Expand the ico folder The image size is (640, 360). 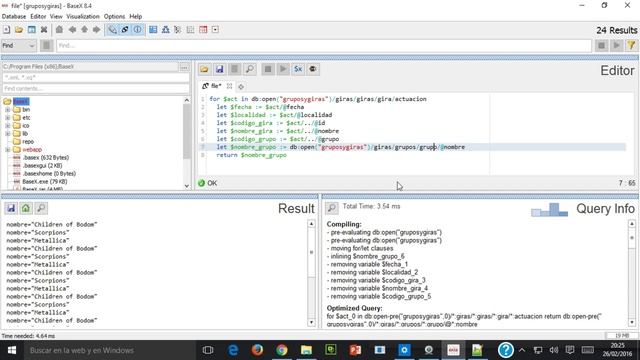click(7, 126)
